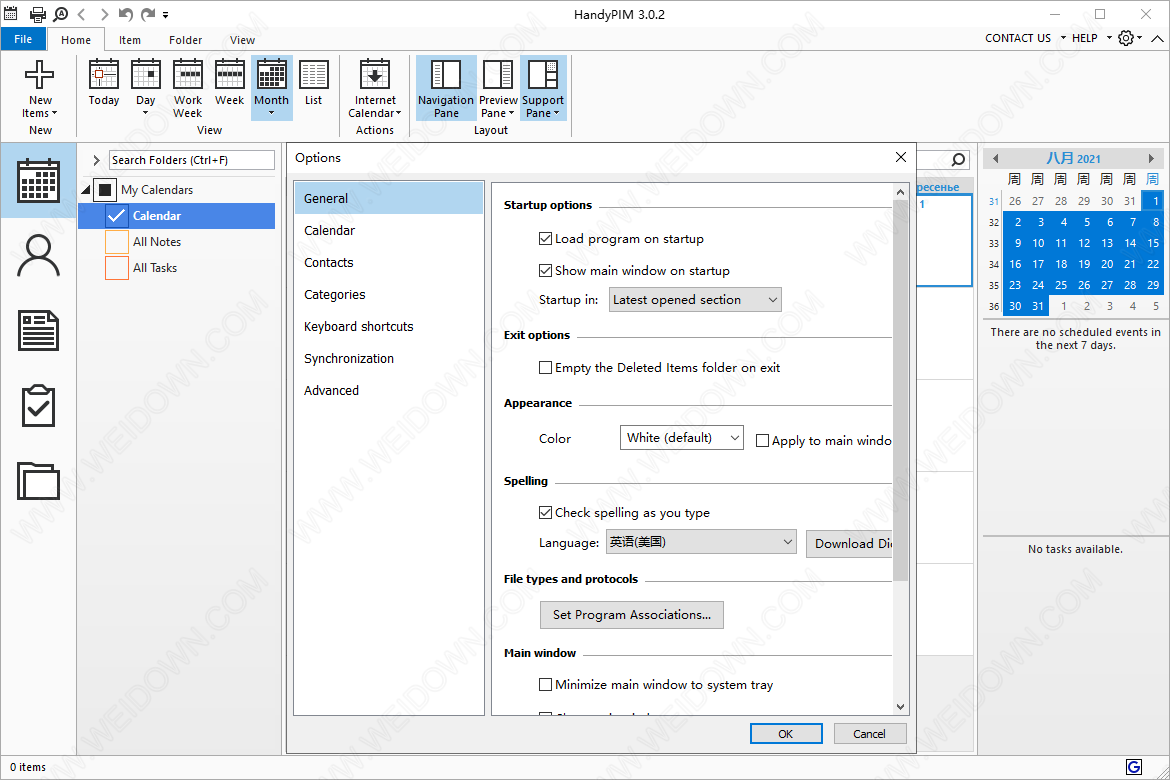Go to next month in mini calendar
Image resolution: width=1170 pixels, height=780 pixels.
coord(1151,158)
